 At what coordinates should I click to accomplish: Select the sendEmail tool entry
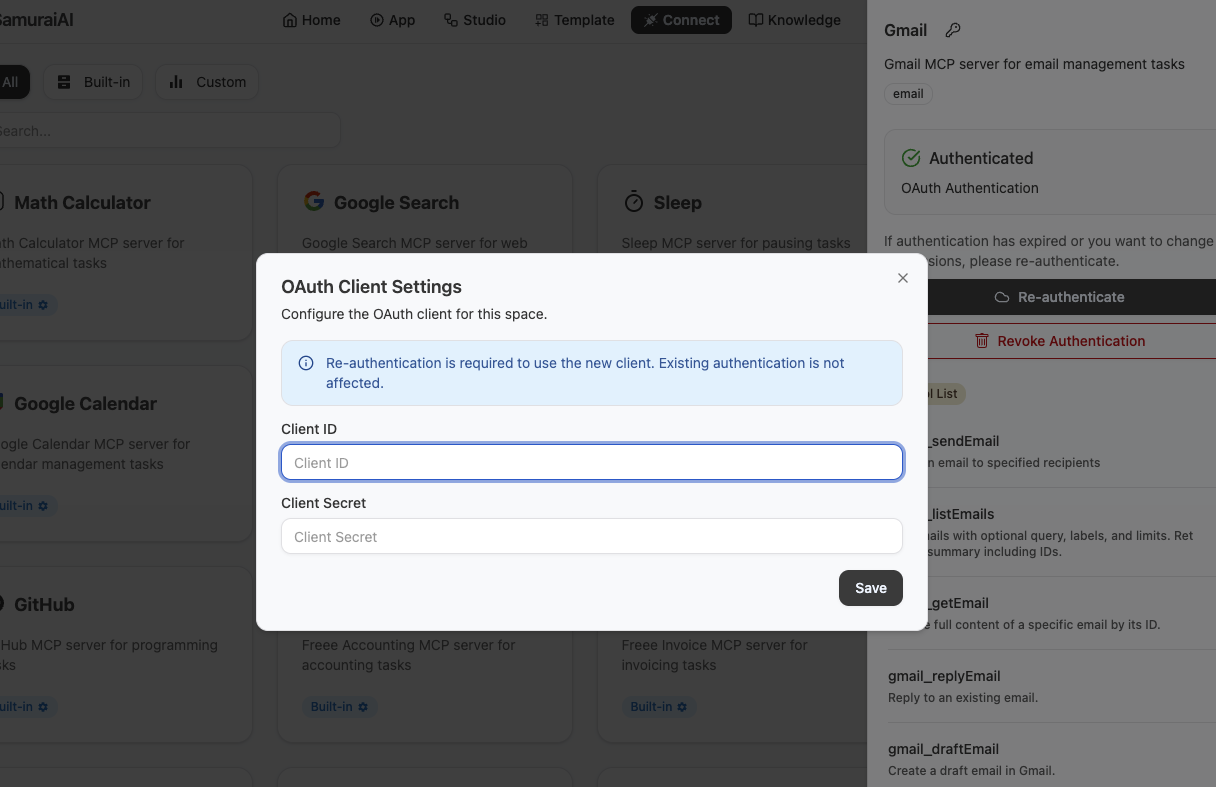click(x=1071, y=451)
